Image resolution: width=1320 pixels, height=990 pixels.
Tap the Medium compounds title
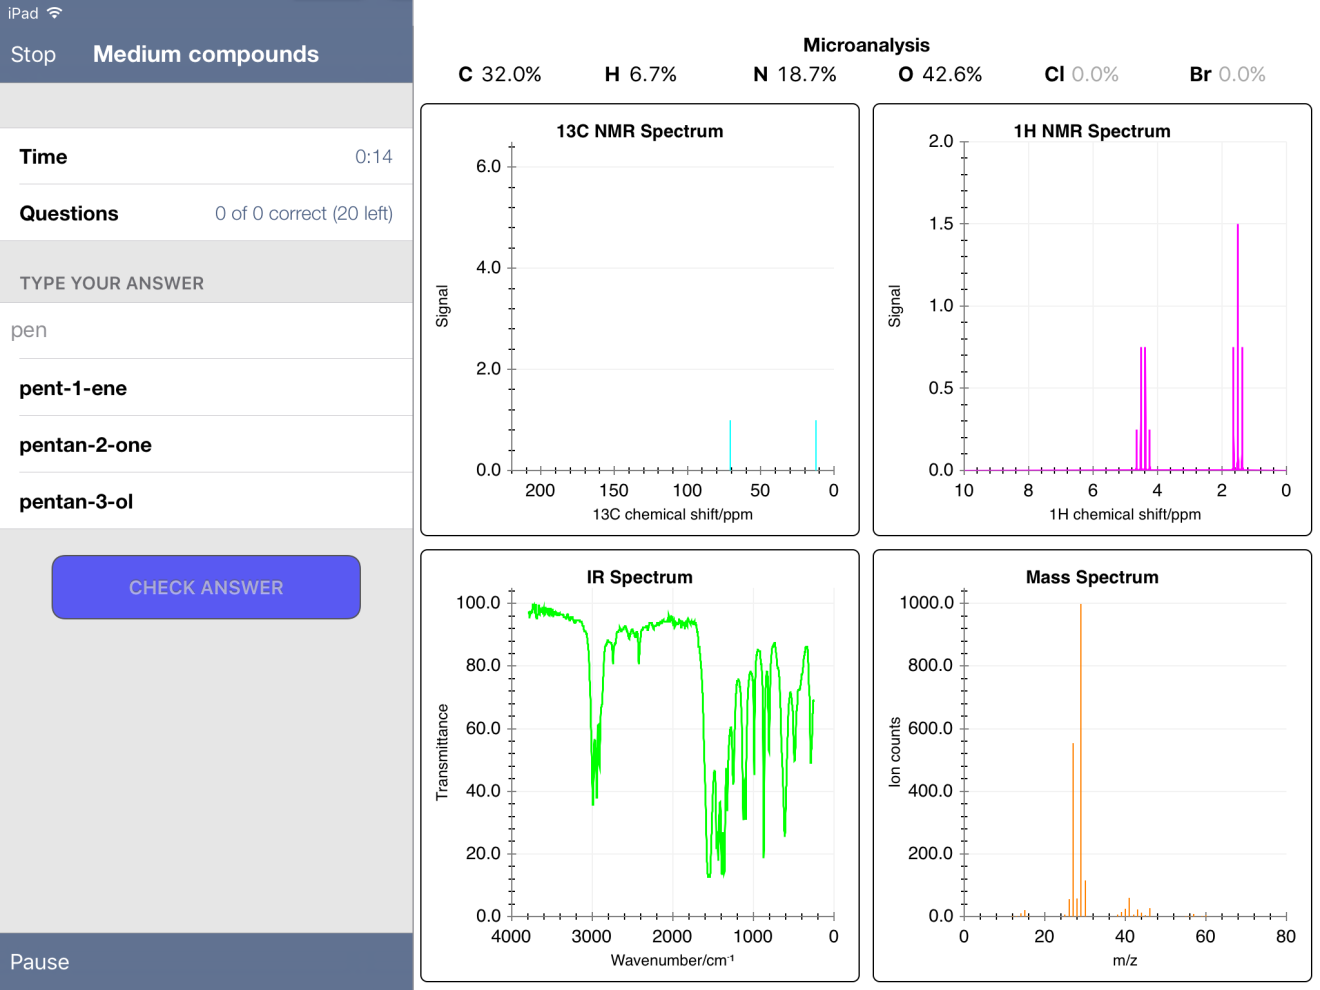coord(206,55)
